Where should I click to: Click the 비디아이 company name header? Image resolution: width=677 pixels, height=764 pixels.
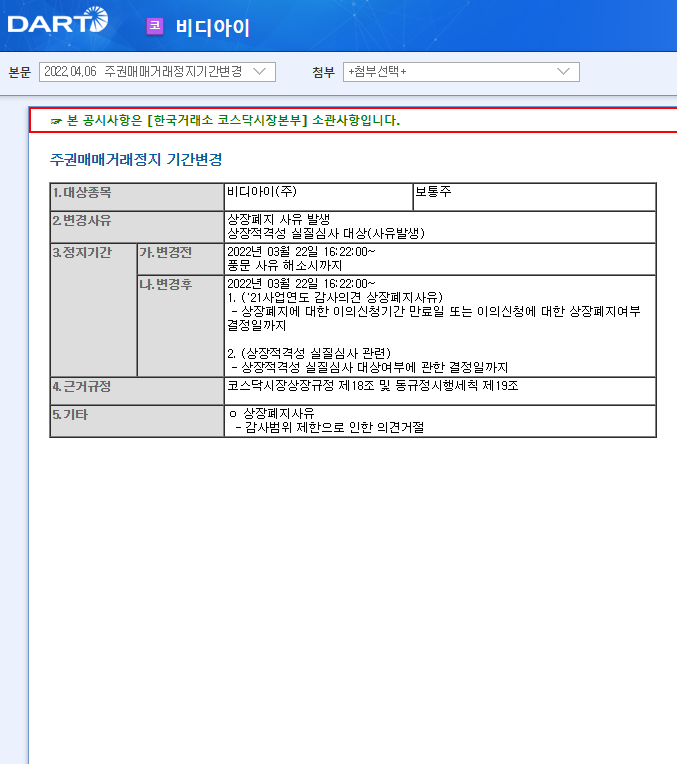tap(213, 27)
